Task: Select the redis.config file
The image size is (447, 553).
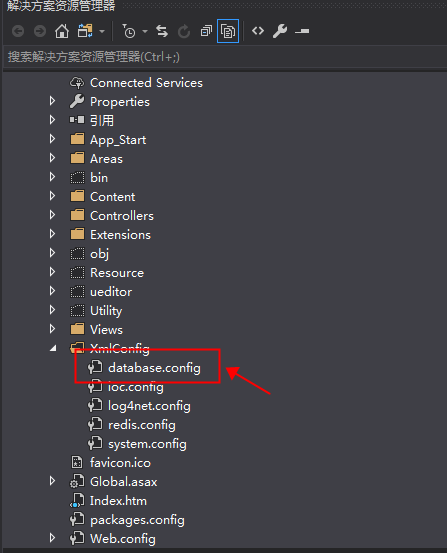Action: click(x=142, y=425)
